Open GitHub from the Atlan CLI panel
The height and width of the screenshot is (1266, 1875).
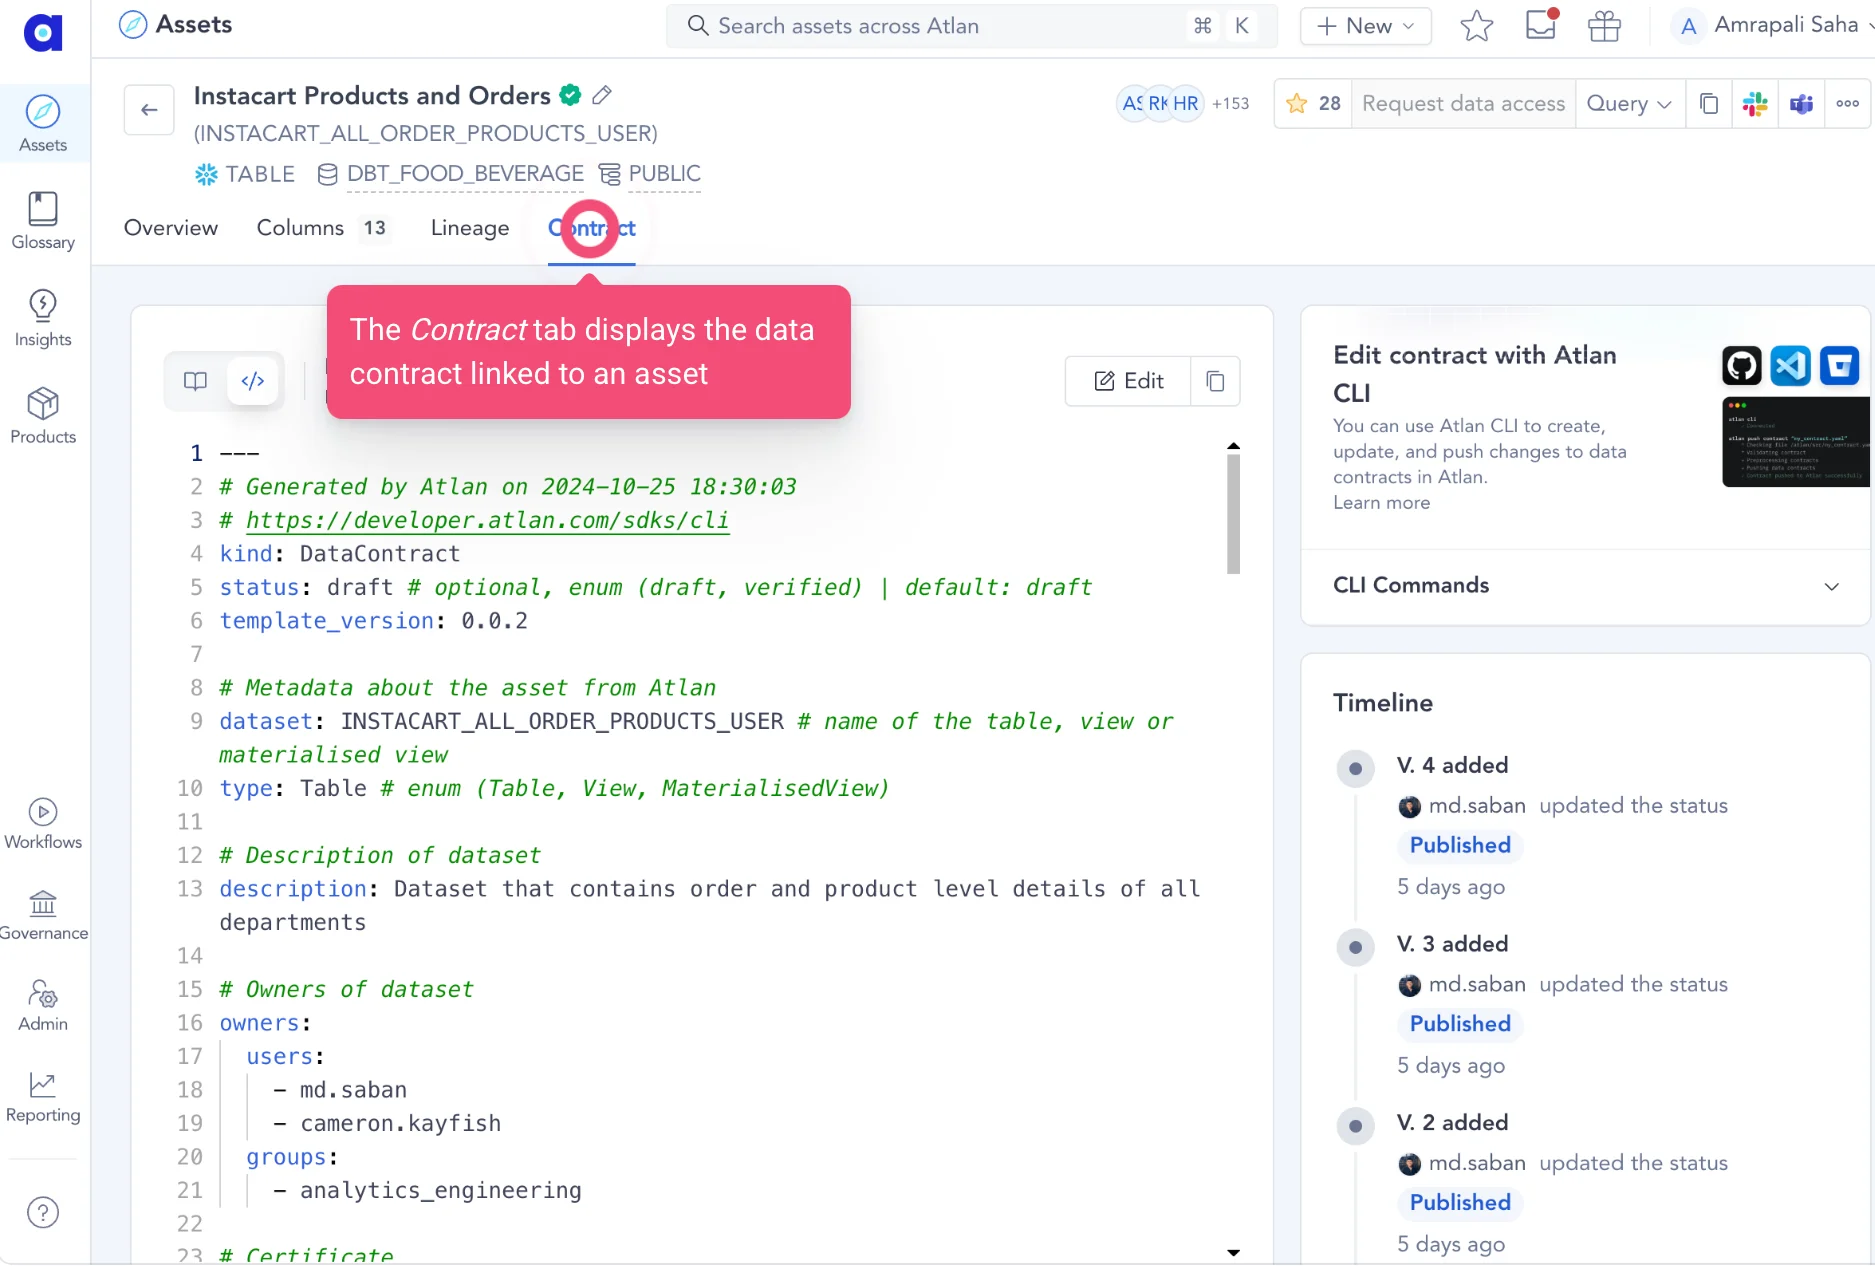[1741, 365]
